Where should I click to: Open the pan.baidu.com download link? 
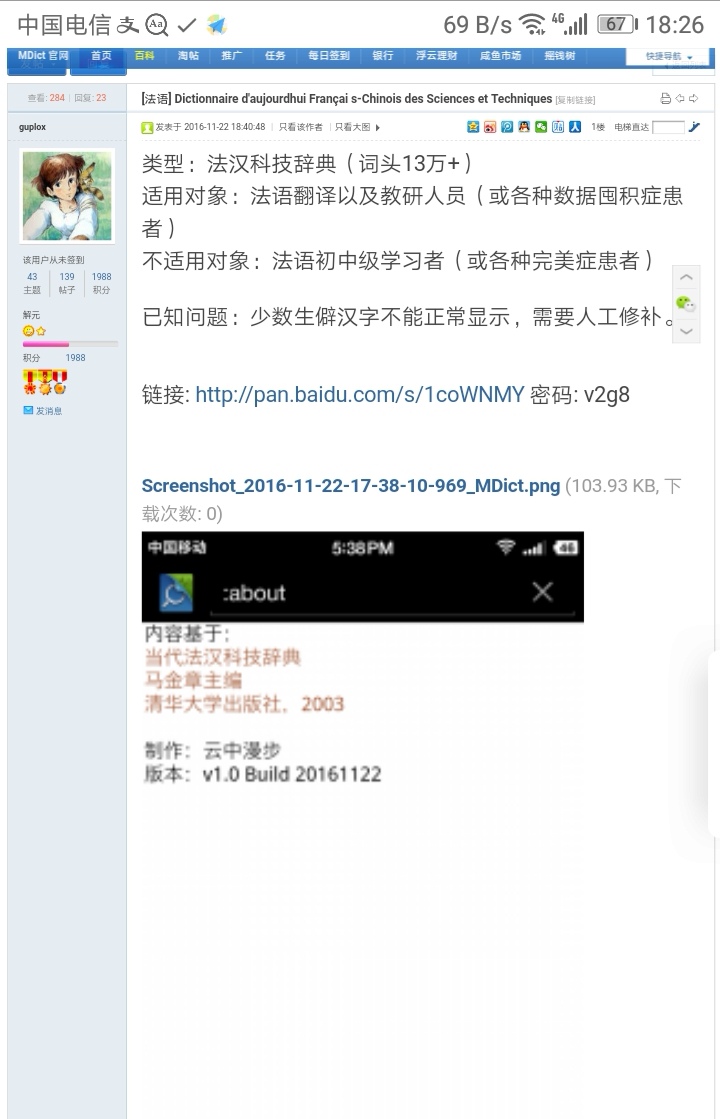pyautogui.click(x=360, y=395)
